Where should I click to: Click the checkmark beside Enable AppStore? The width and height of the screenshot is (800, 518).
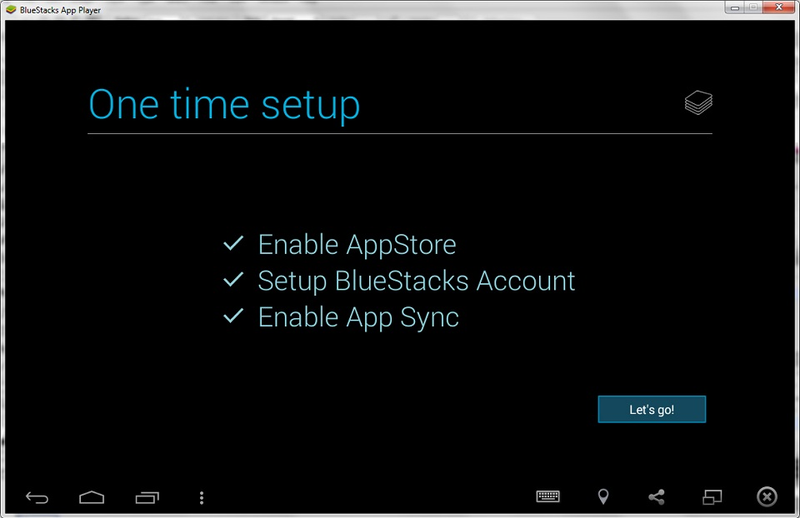pyautogui.click(x=233, y=243)
